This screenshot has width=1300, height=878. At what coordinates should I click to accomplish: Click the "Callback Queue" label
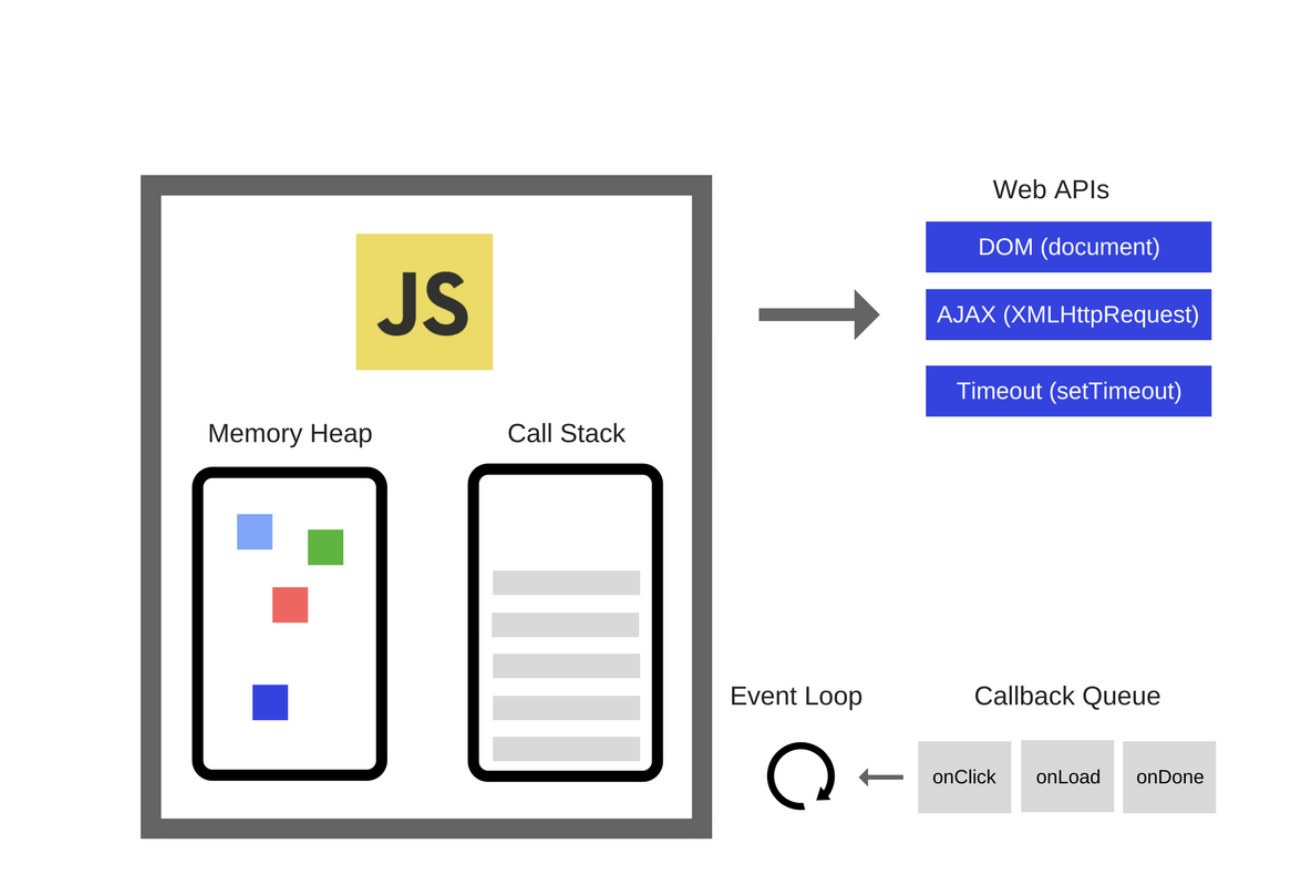point(1067,696)
